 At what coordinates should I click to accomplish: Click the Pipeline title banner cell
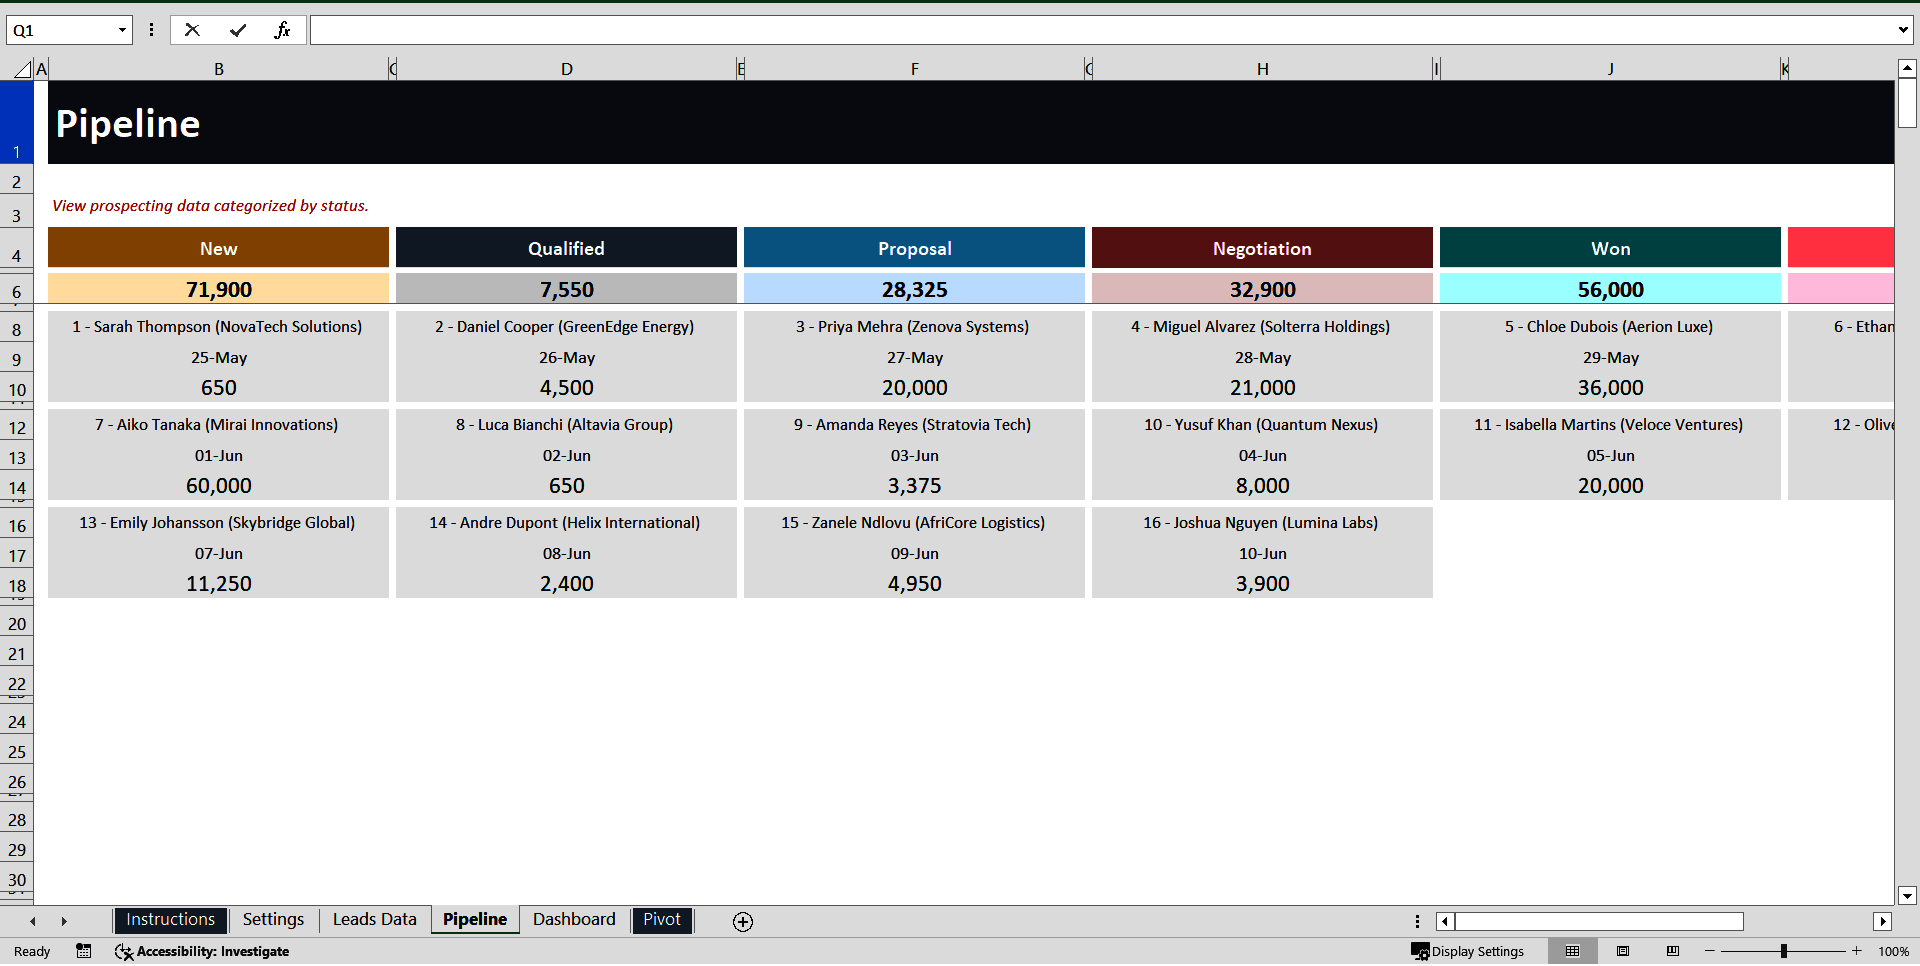(x=970, y=123)
